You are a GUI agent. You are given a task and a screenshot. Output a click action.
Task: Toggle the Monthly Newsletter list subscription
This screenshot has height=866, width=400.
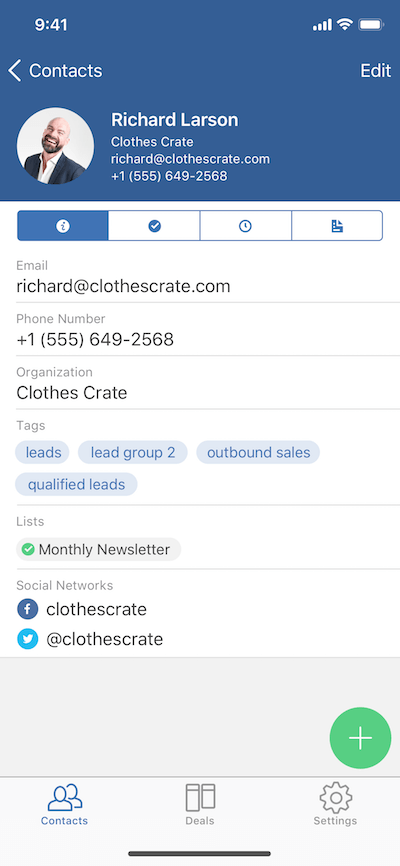[x=98, y=550]
